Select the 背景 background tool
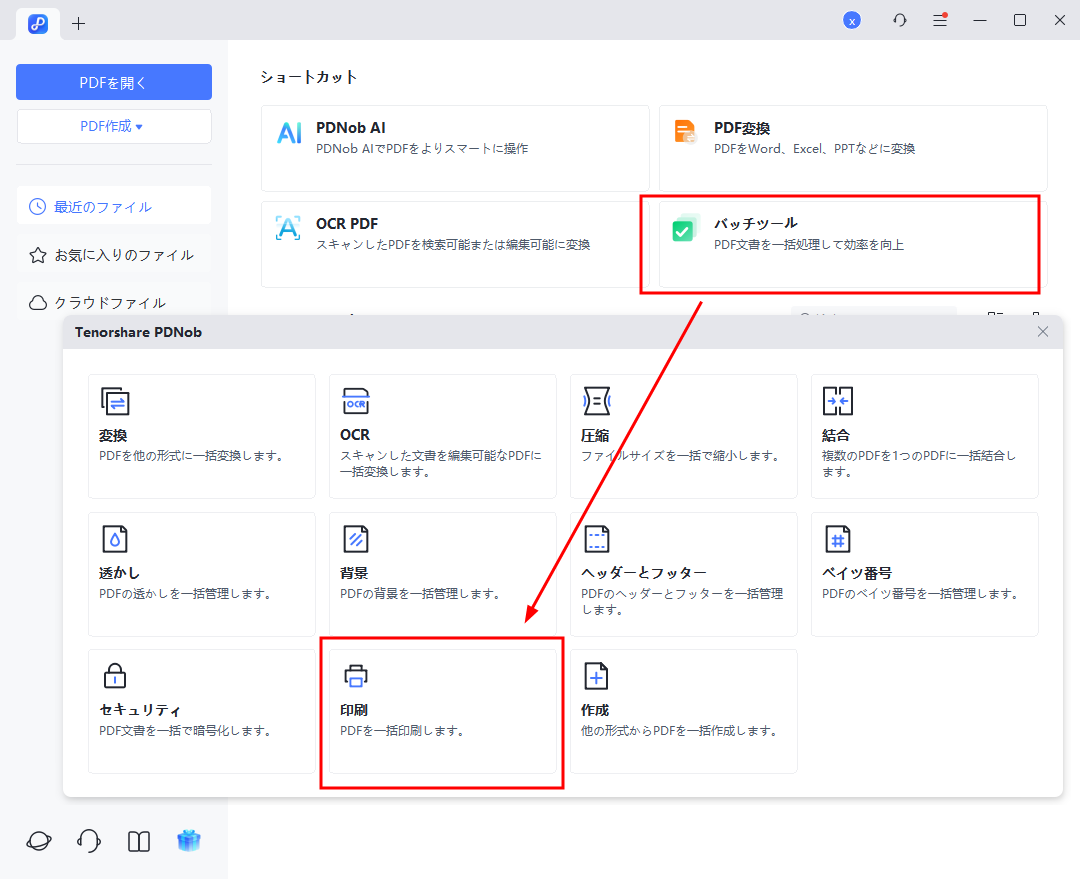 443,574
